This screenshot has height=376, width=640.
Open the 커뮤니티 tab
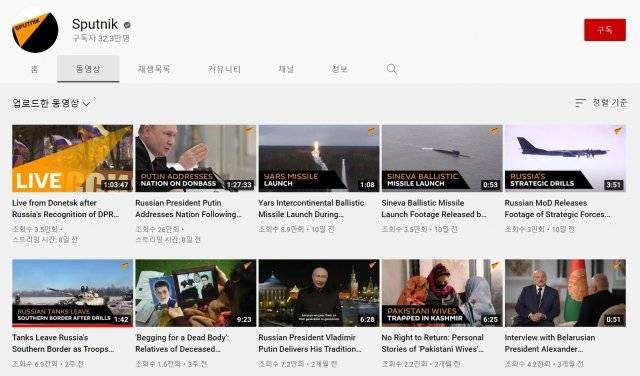[x=224, y=69]
